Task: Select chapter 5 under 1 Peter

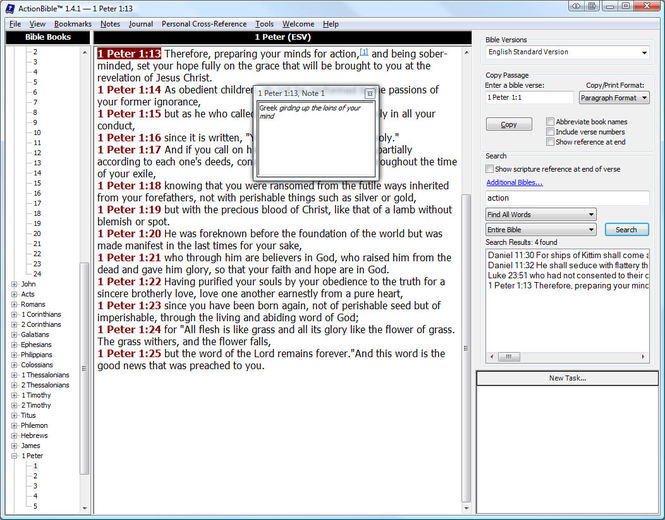Action: (x=35, y=506)
